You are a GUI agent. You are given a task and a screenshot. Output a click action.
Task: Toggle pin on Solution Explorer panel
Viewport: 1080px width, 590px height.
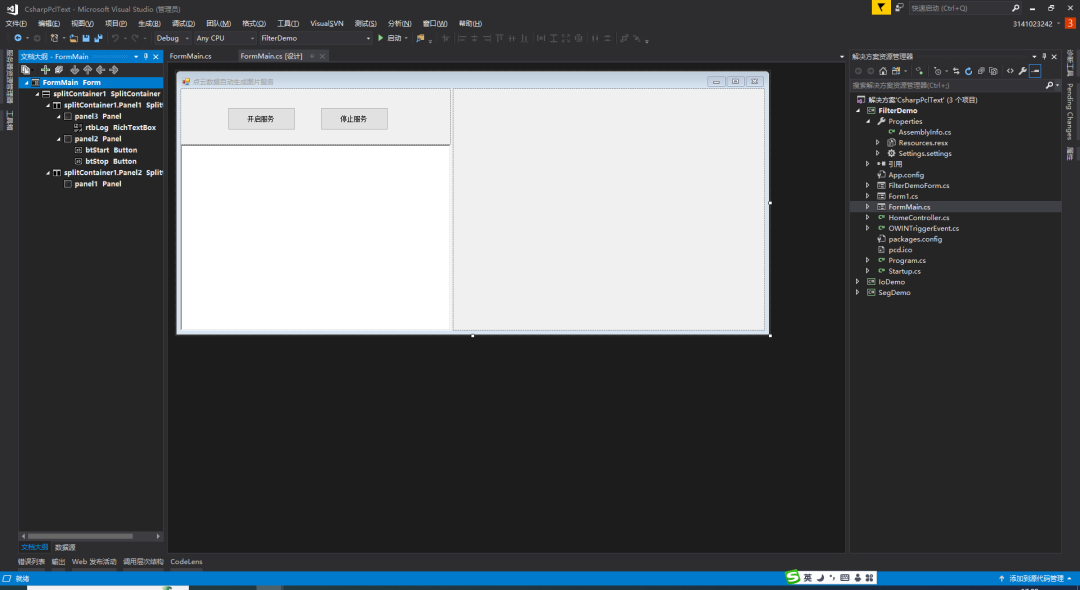tap(1044, 57)
